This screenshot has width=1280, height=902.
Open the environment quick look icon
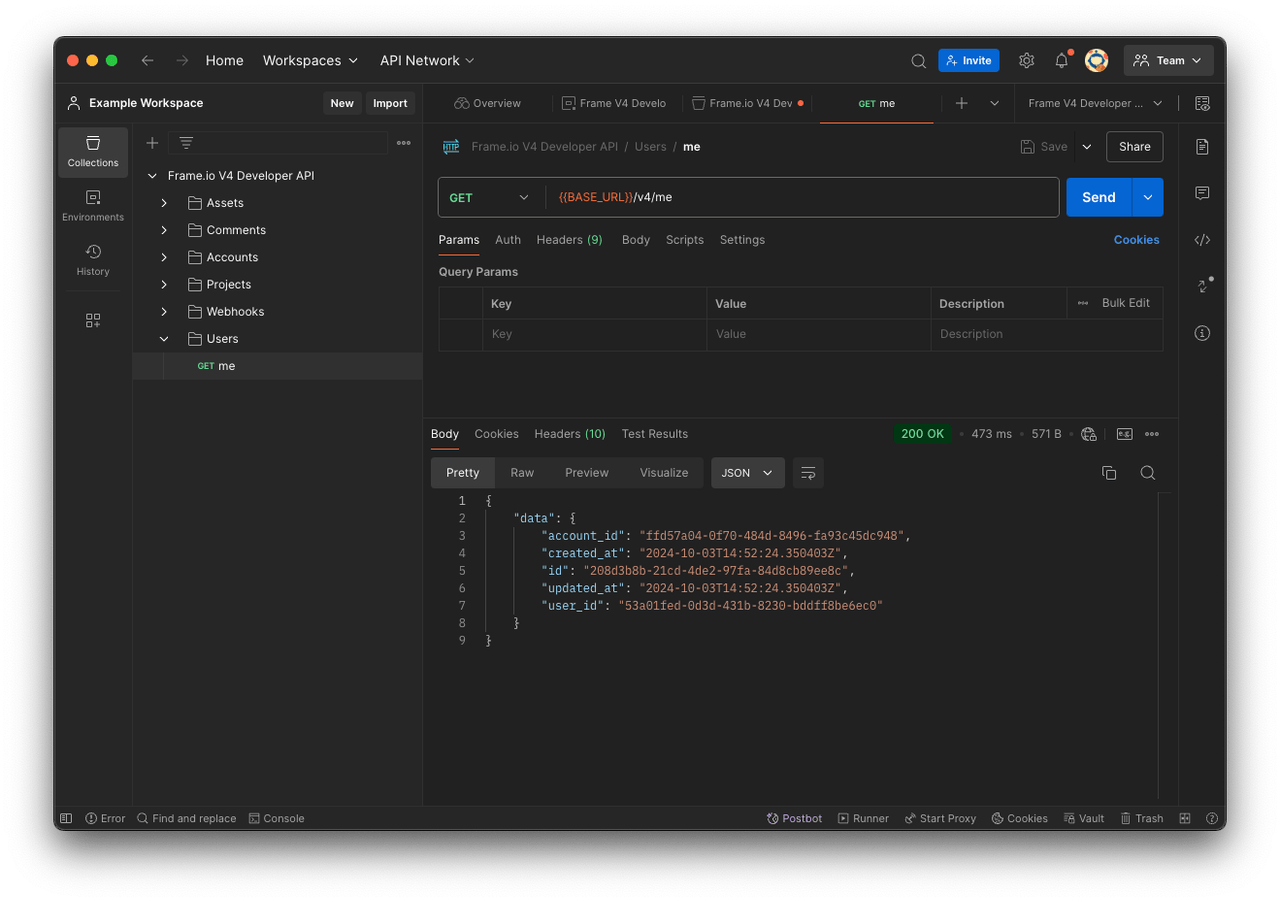(x=1202, y=103)
